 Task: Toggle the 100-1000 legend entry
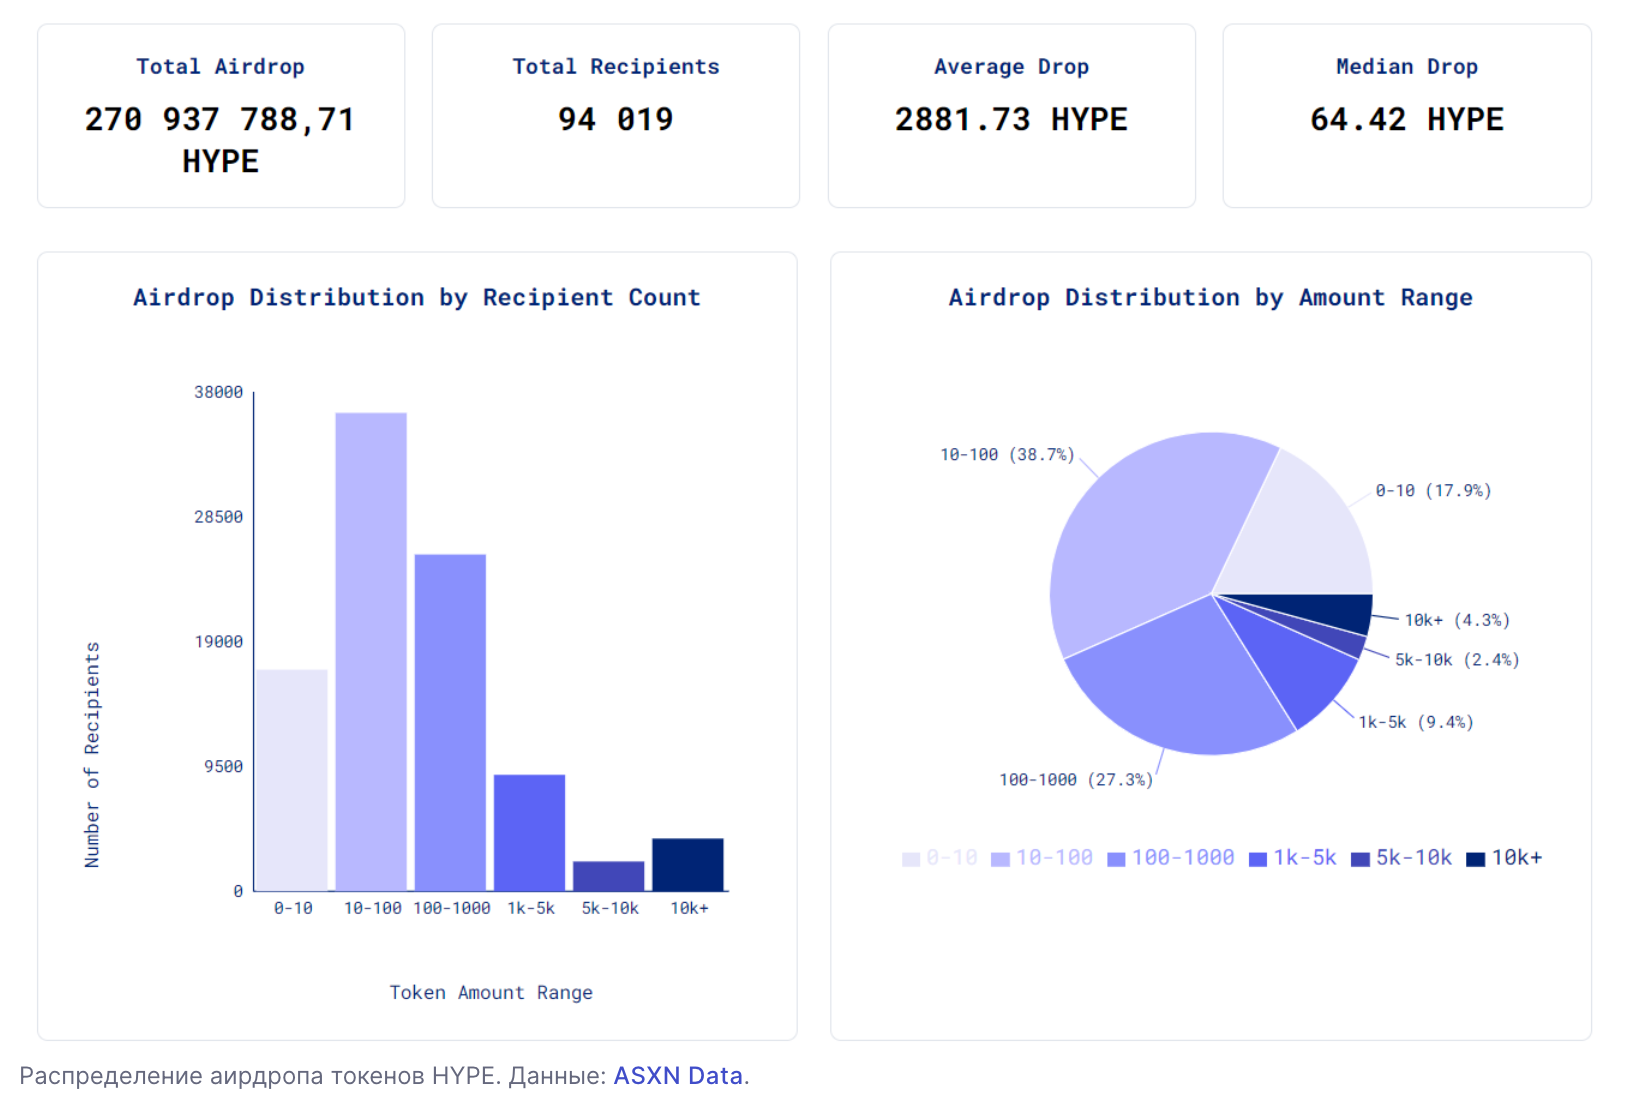(1171, 858)
